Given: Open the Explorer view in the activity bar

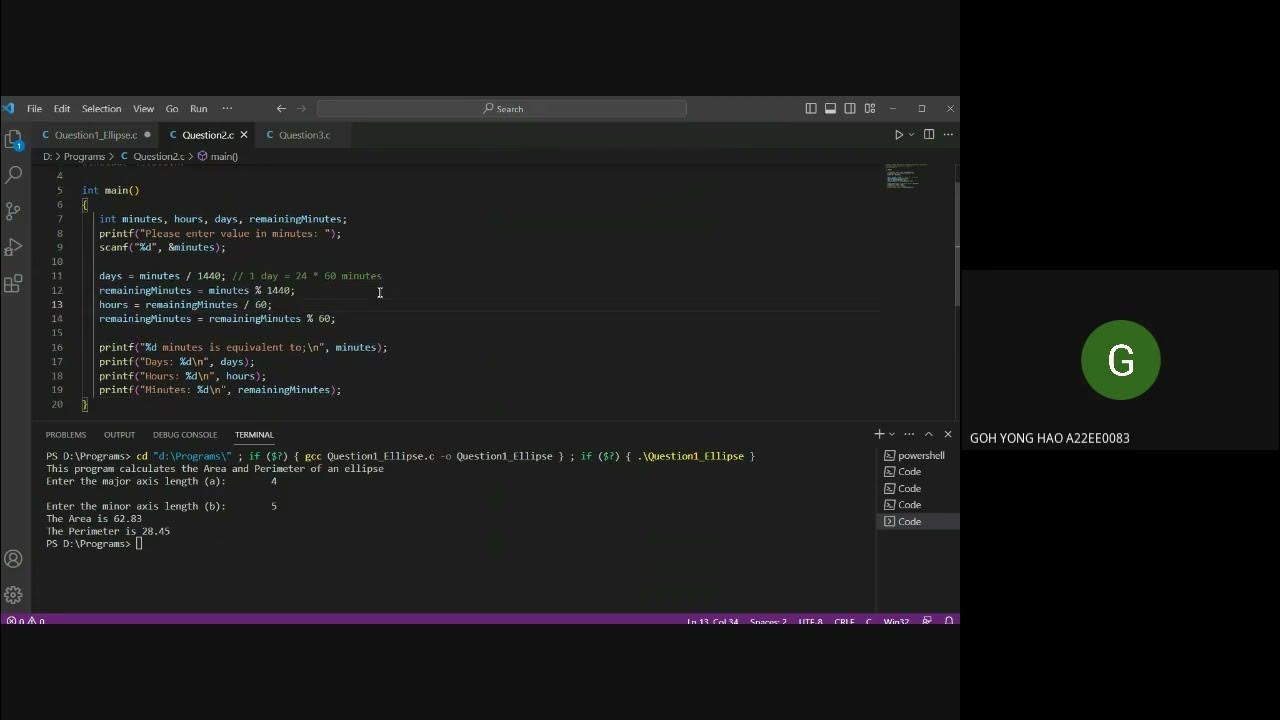Looking at the screenshot, I should [x=13, y=139].
